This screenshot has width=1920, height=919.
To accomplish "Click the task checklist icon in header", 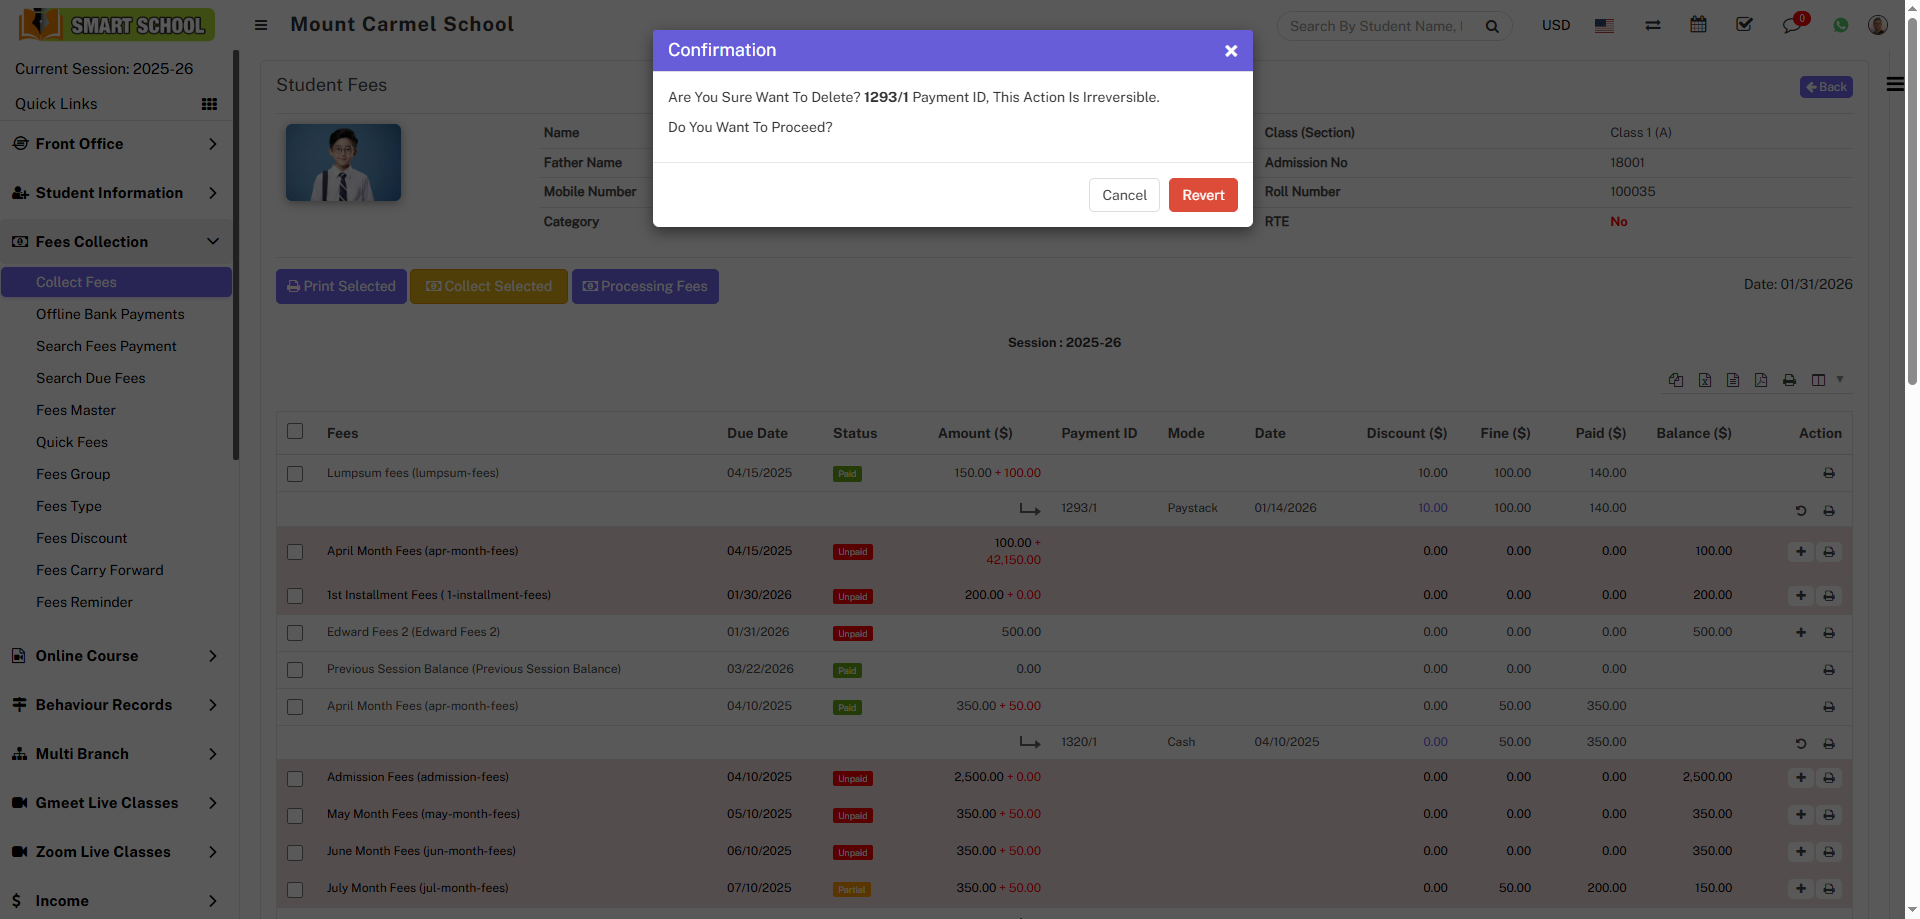I will [1744, 25].
